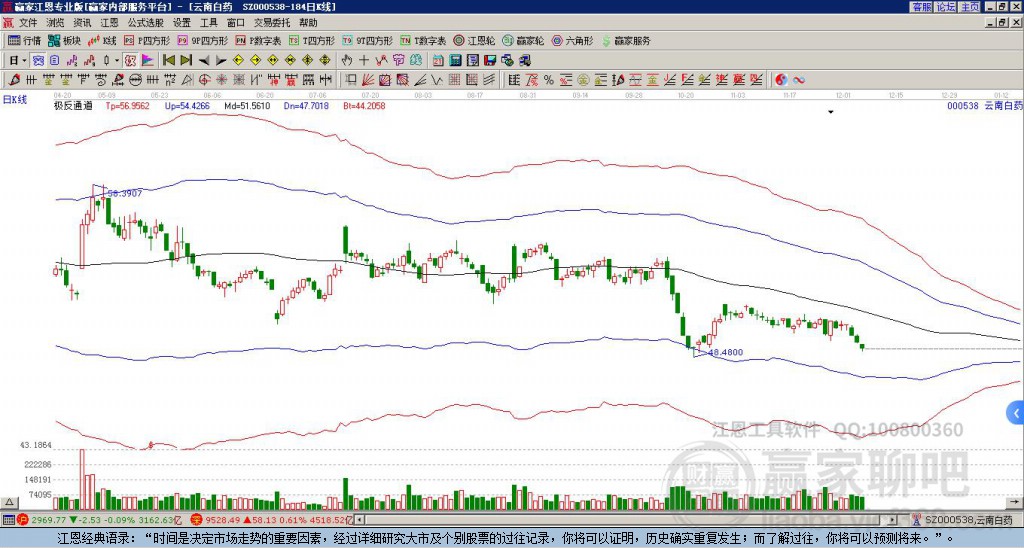Click the 000538 云南白药 stock label
Screen dimensions: 1024x548
[x=985, y=105]
